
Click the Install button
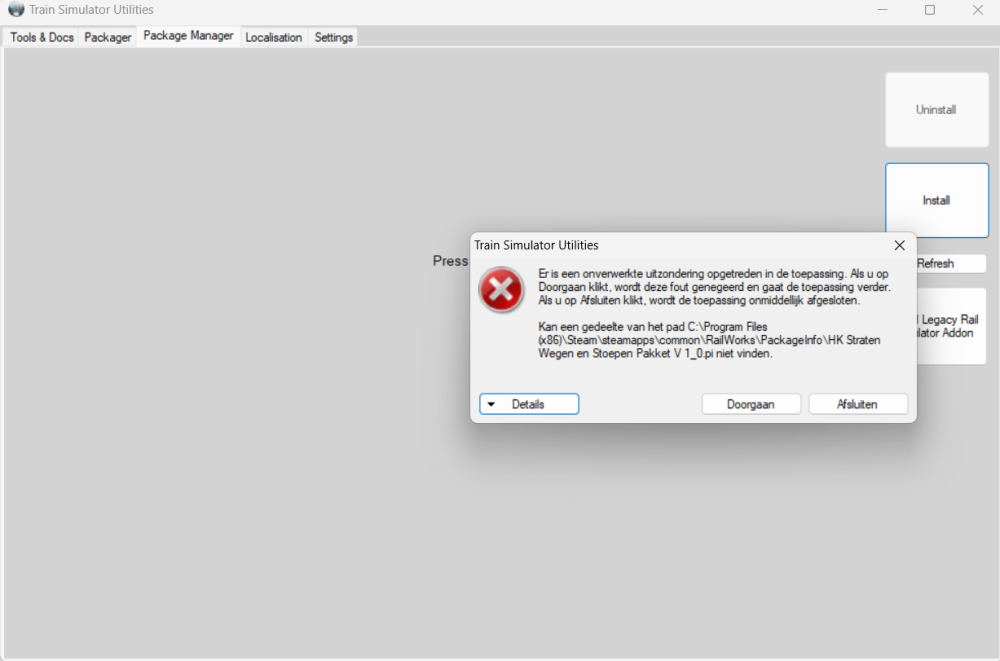936,200
